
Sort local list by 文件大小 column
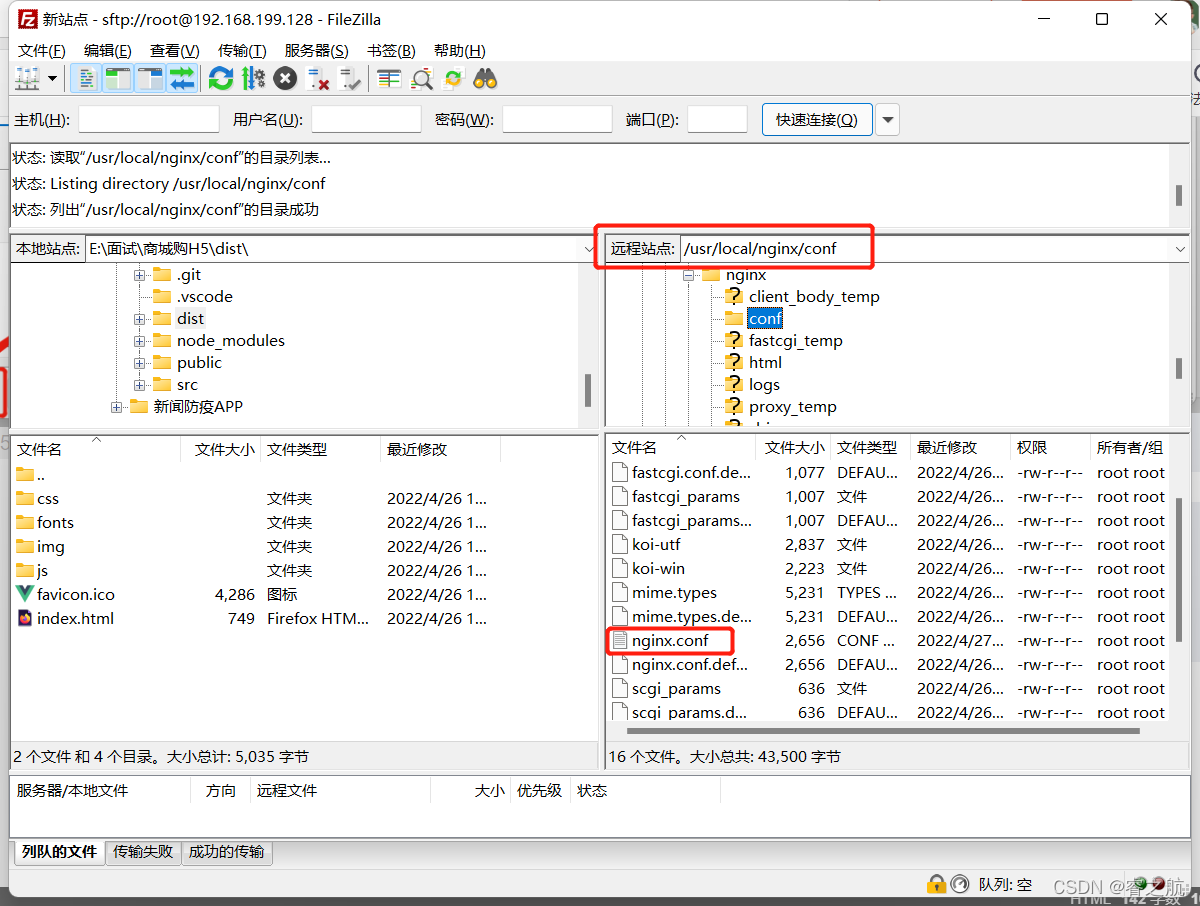221,449
